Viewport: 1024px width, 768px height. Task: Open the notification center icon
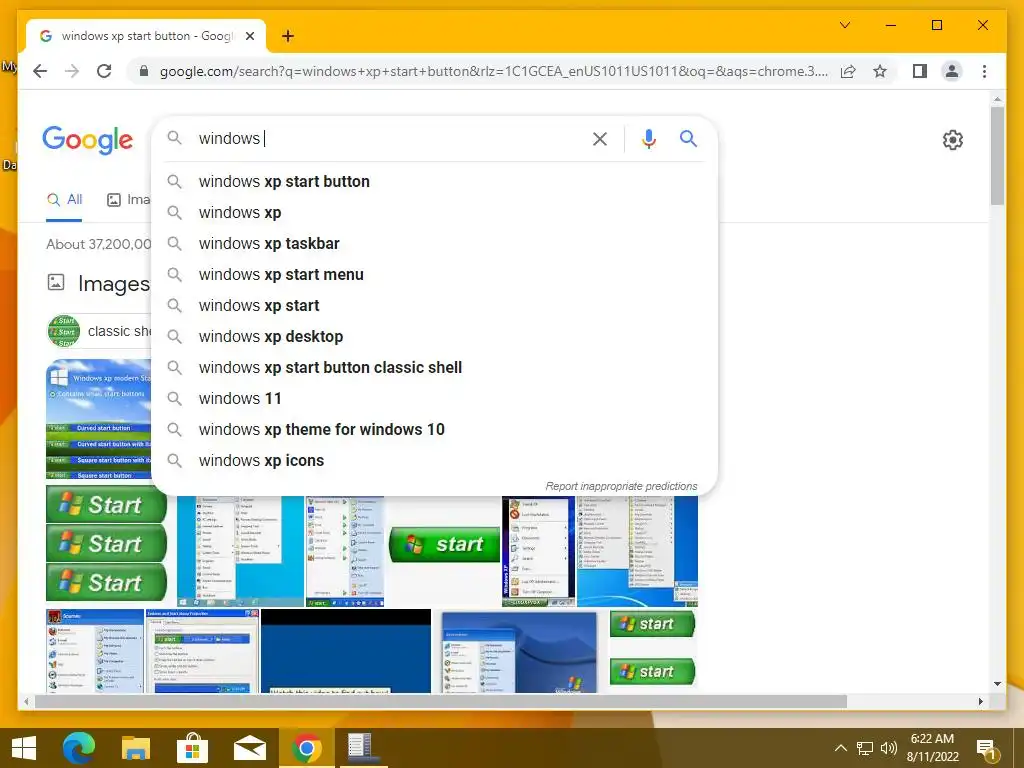(987, 750)
